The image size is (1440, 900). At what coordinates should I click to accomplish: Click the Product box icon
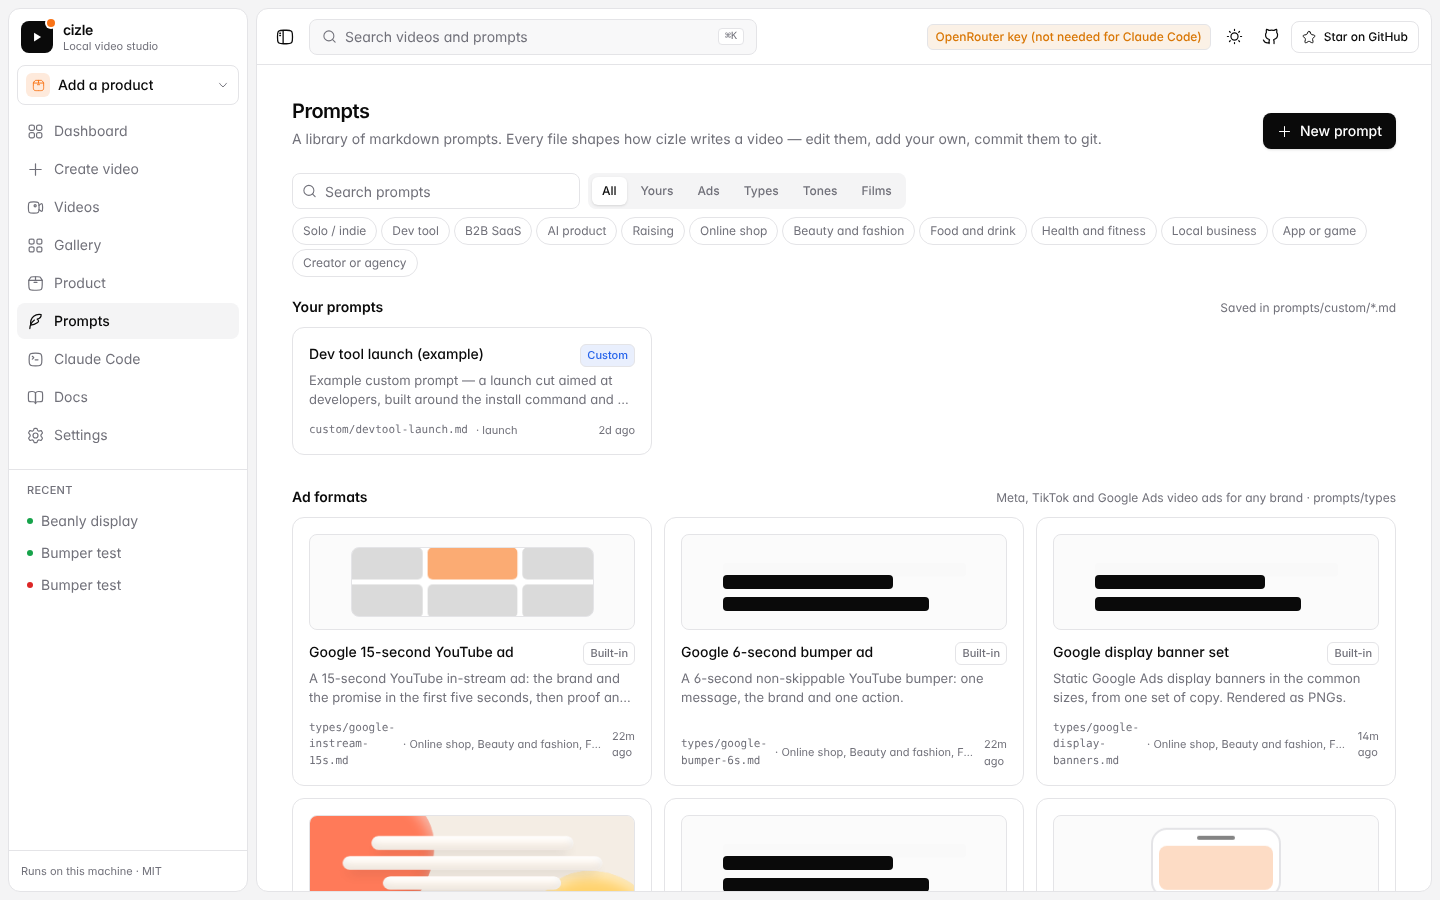point(36,283)
